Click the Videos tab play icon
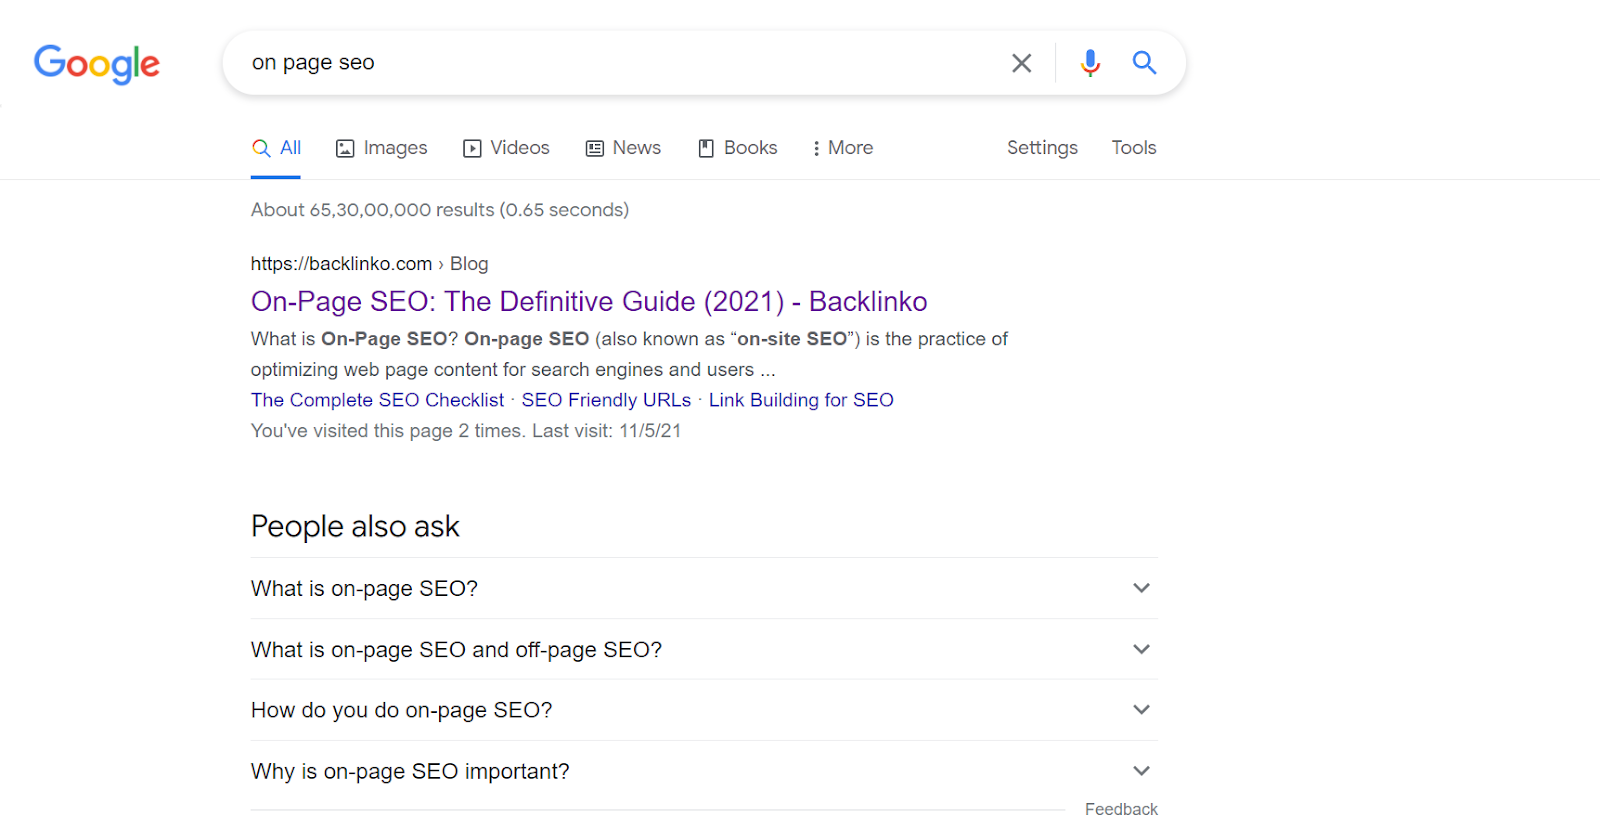1600x829 pixels. tap(472, 148)
